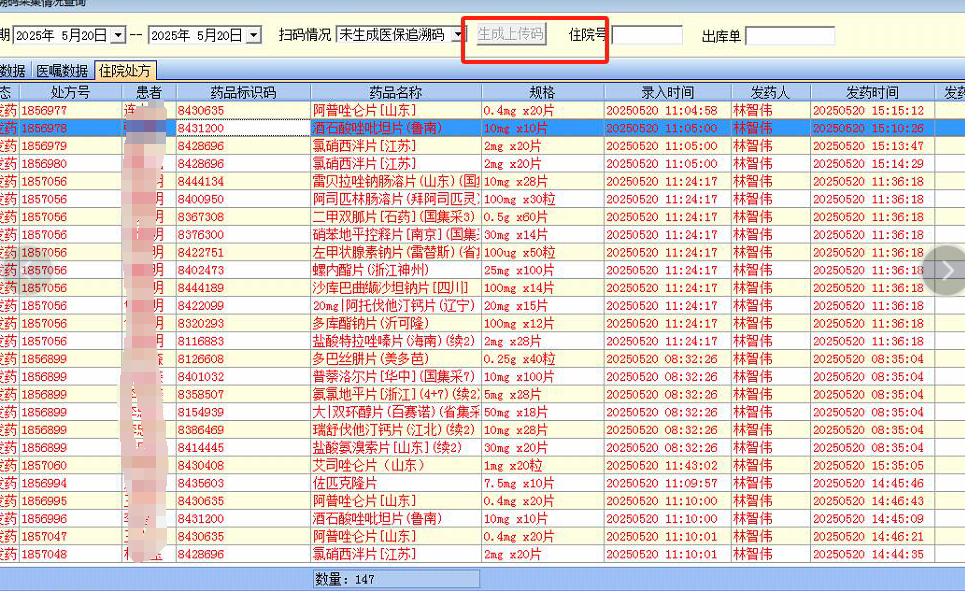The height and width of the screenshot is (591, 965).
Task: Select prescription number 1856977 cell
Action: pyautogui.click(x=70, y=111)
